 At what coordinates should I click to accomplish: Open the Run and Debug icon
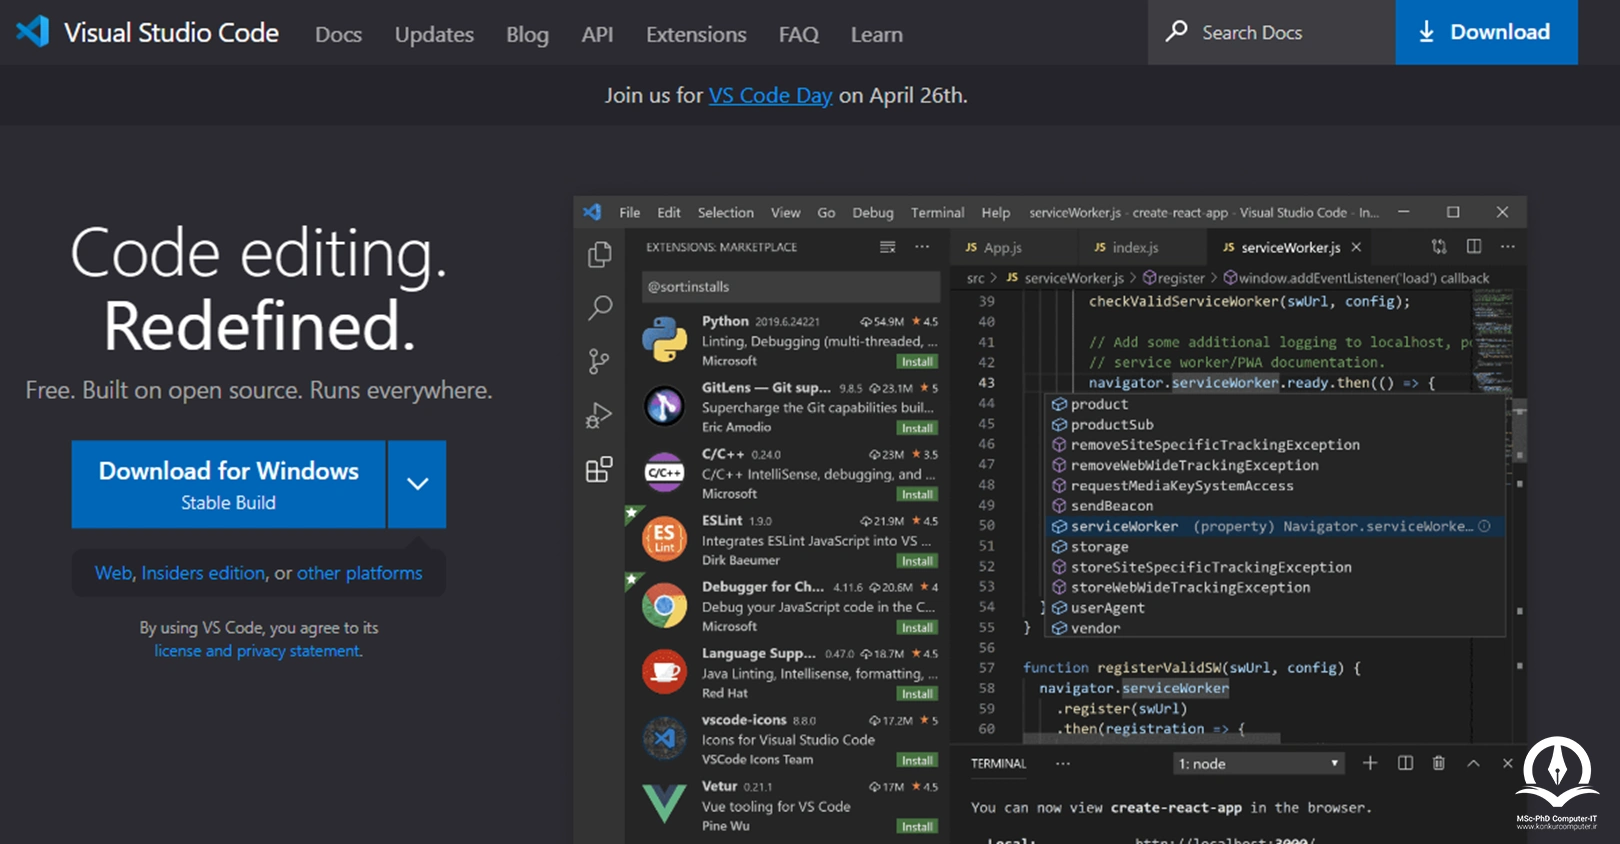point(599,415)
